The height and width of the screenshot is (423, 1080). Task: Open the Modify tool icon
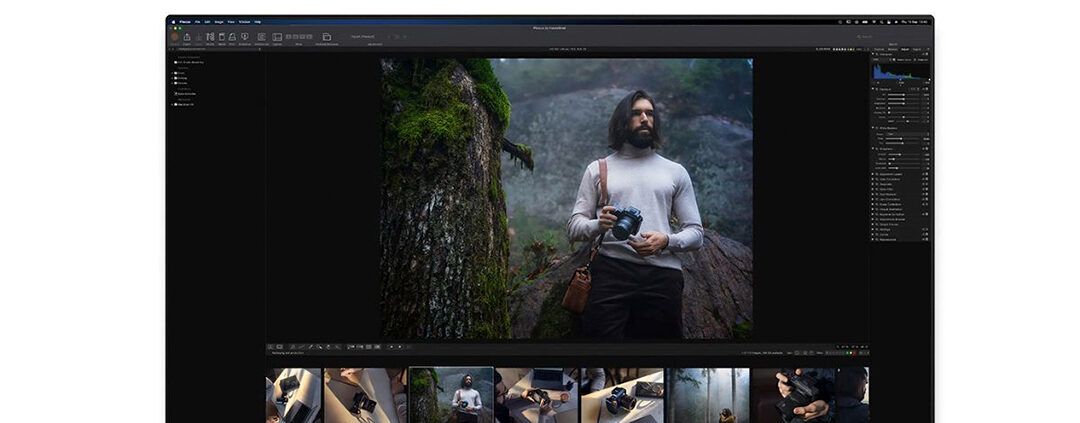pyautogui.click(x=210, y=37)
